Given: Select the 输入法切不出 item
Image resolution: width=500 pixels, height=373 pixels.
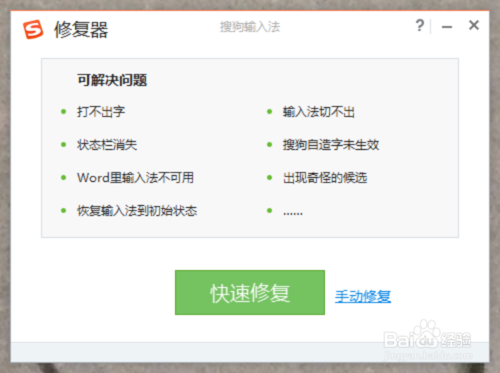Looking at the screenshot, I should pos(319,112).
